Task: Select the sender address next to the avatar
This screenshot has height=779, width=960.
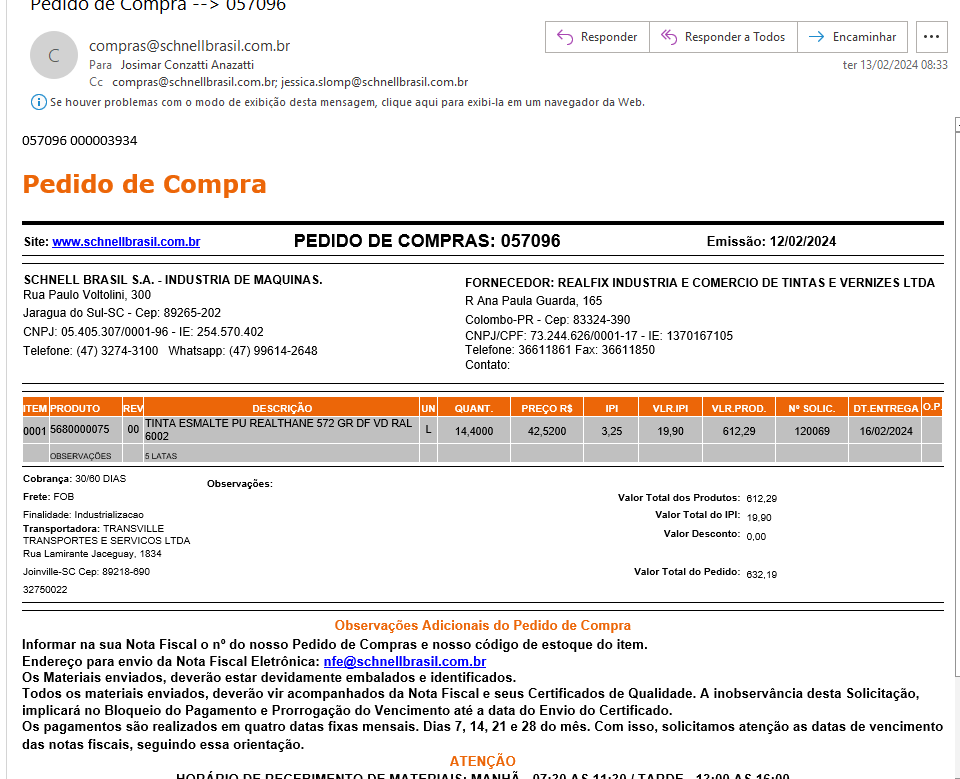Action: pyautogui.click(x=189, y=46)
